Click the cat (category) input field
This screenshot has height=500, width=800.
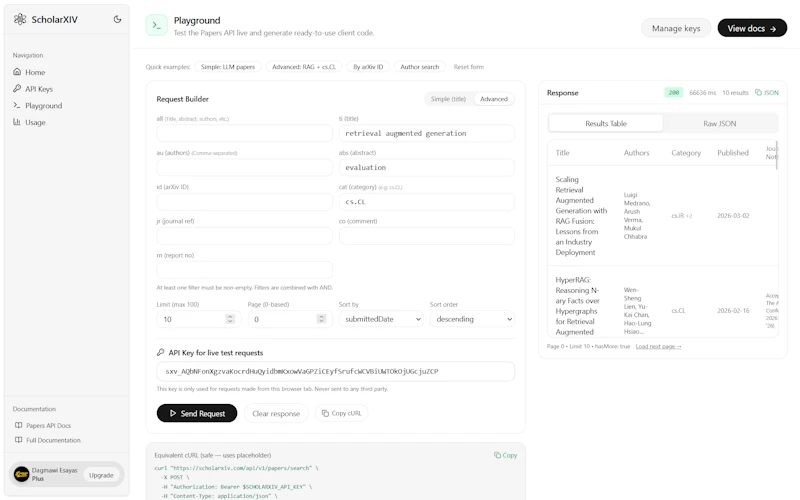click(x=427, y=202)
